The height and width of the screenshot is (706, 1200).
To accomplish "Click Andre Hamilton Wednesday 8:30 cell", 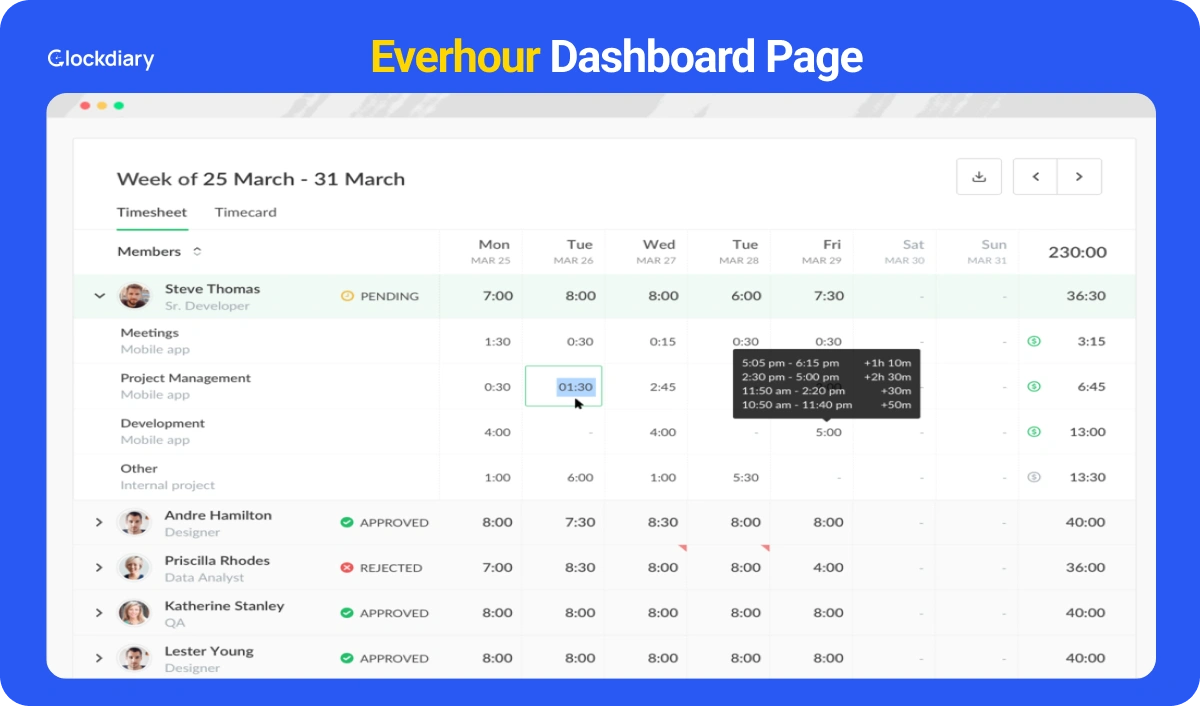I will (663, 522).
